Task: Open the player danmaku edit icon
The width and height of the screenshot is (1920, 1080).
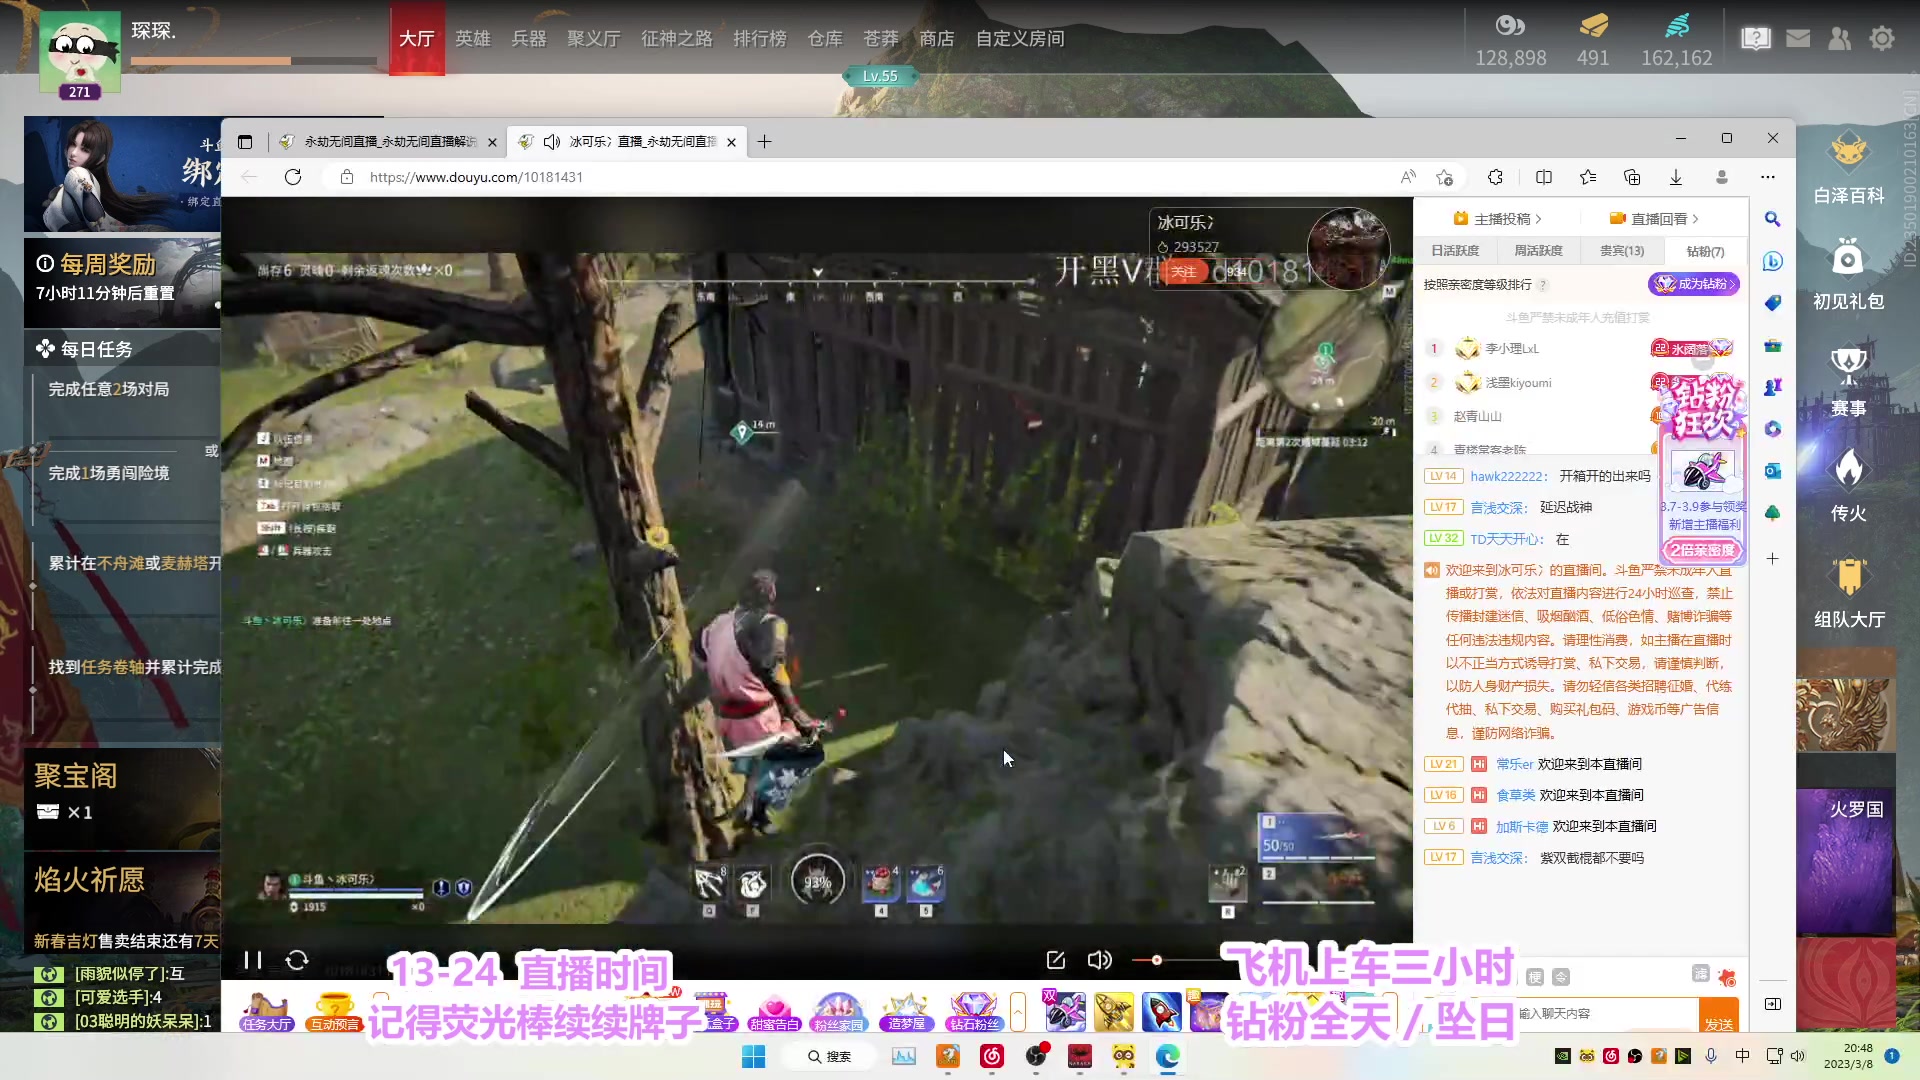Action: pyautogui.click(x=1055, y=960)
